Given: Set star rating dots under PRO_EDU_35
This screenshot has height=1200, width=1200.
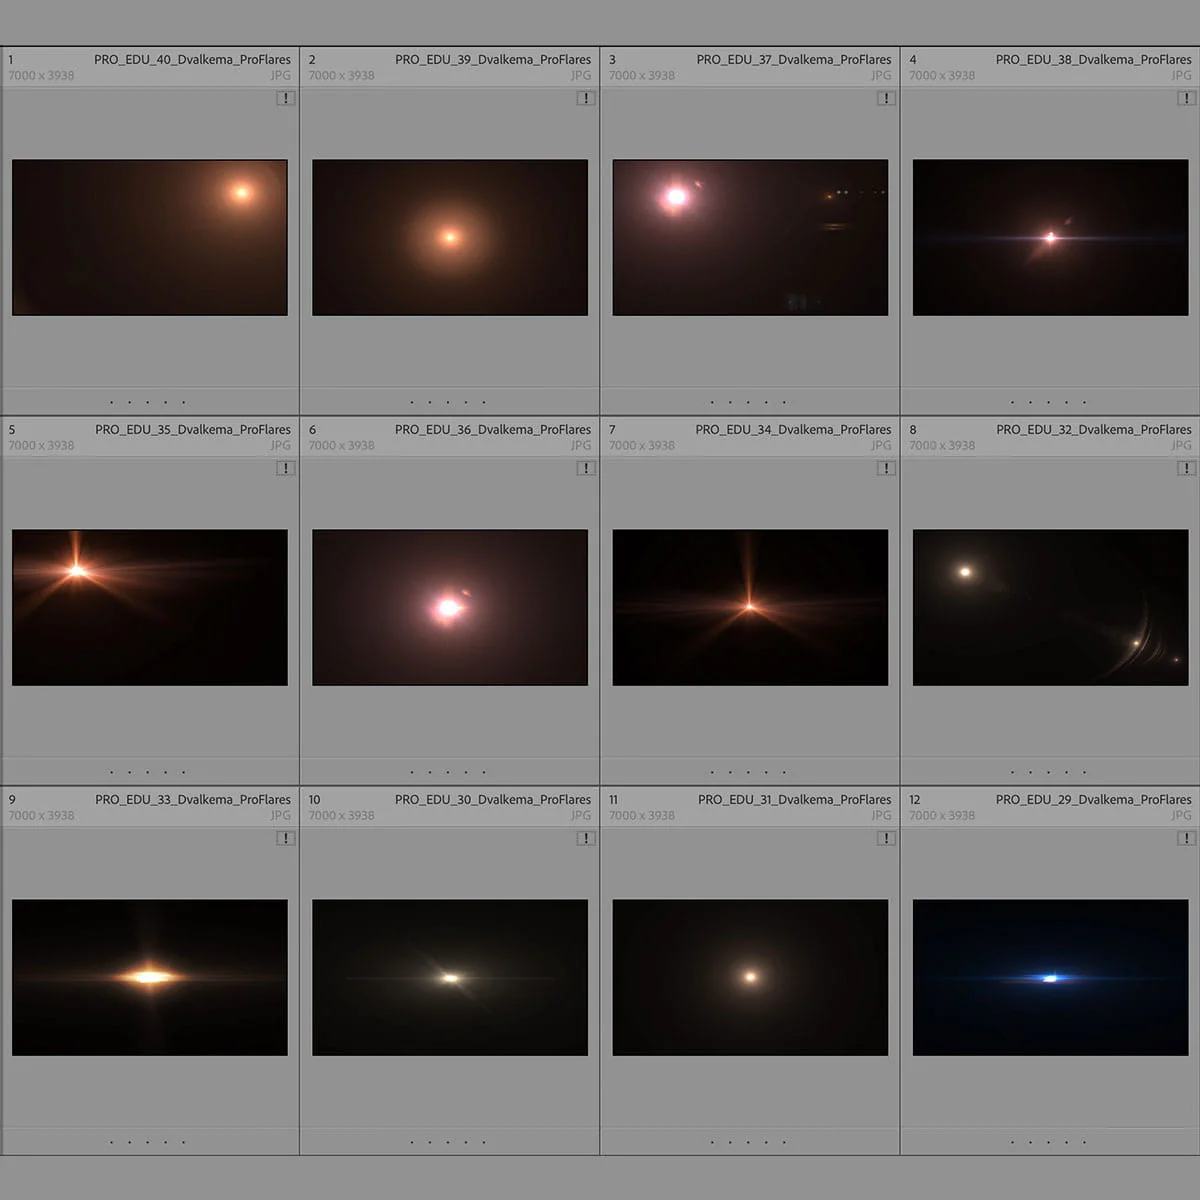Looking at the screenshot, I should pos(147,772).
